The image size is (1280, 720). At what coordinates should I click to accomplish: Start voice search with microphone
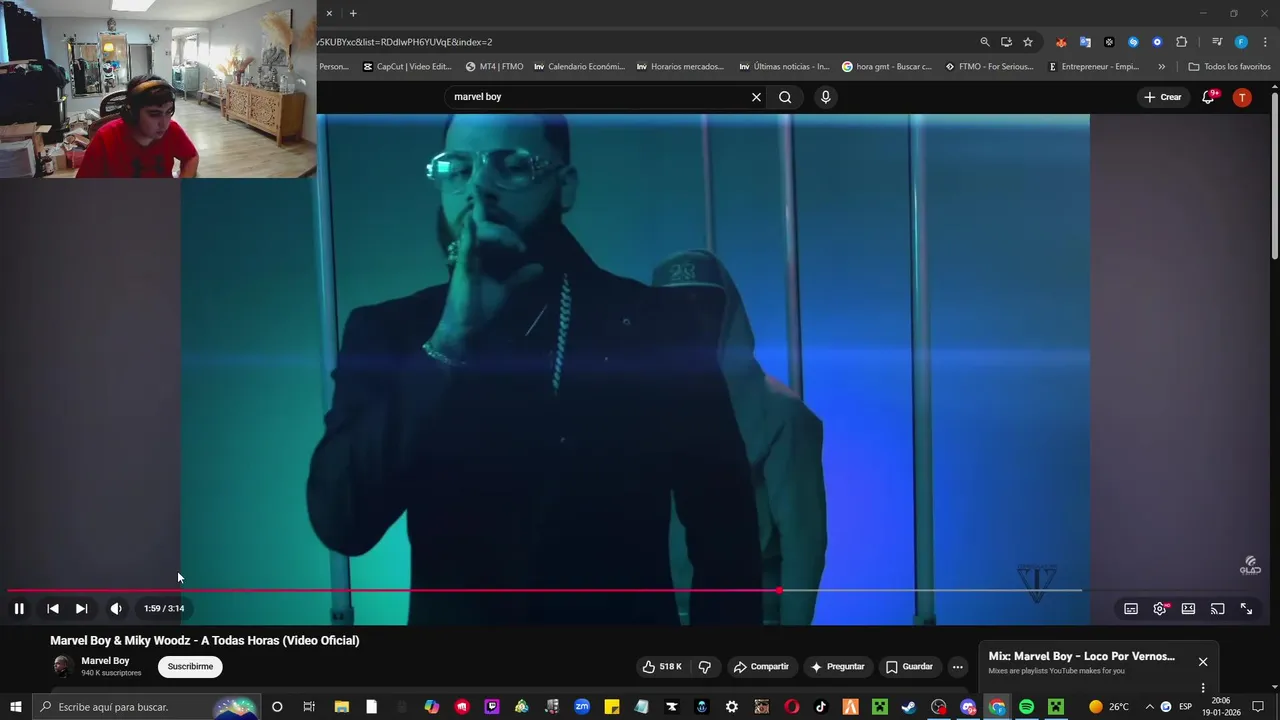tap(825, 97)
